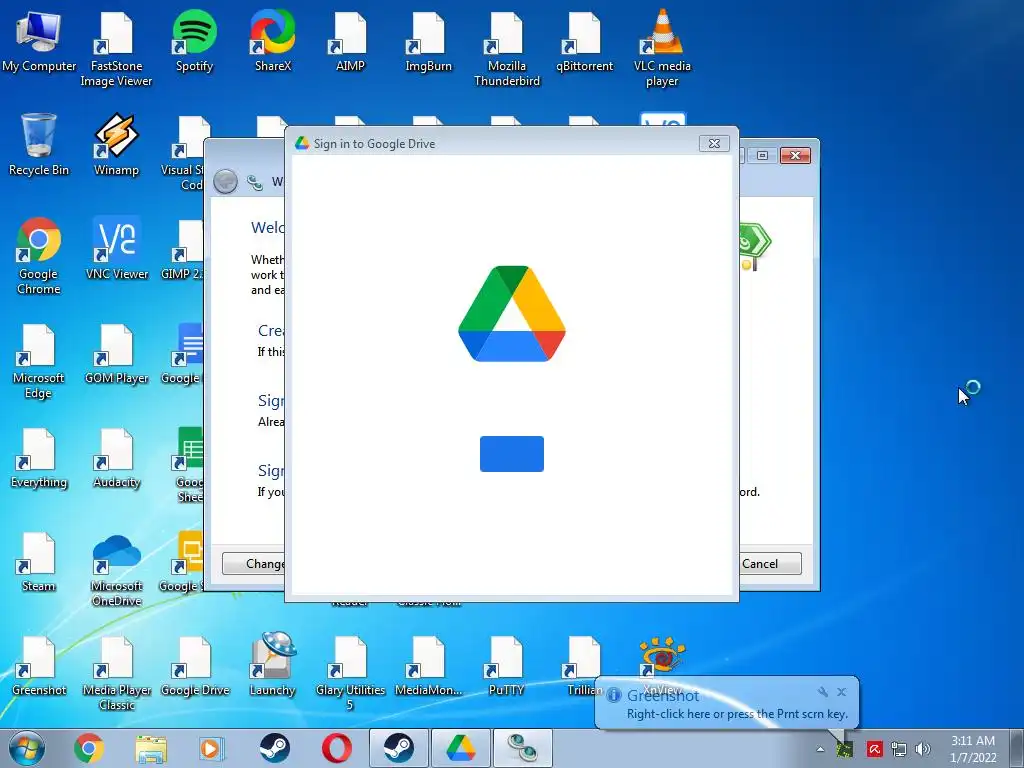This screenshot has width=1024, height=768.
Task: Open the volume control tray icon
Action: [922, 749]
